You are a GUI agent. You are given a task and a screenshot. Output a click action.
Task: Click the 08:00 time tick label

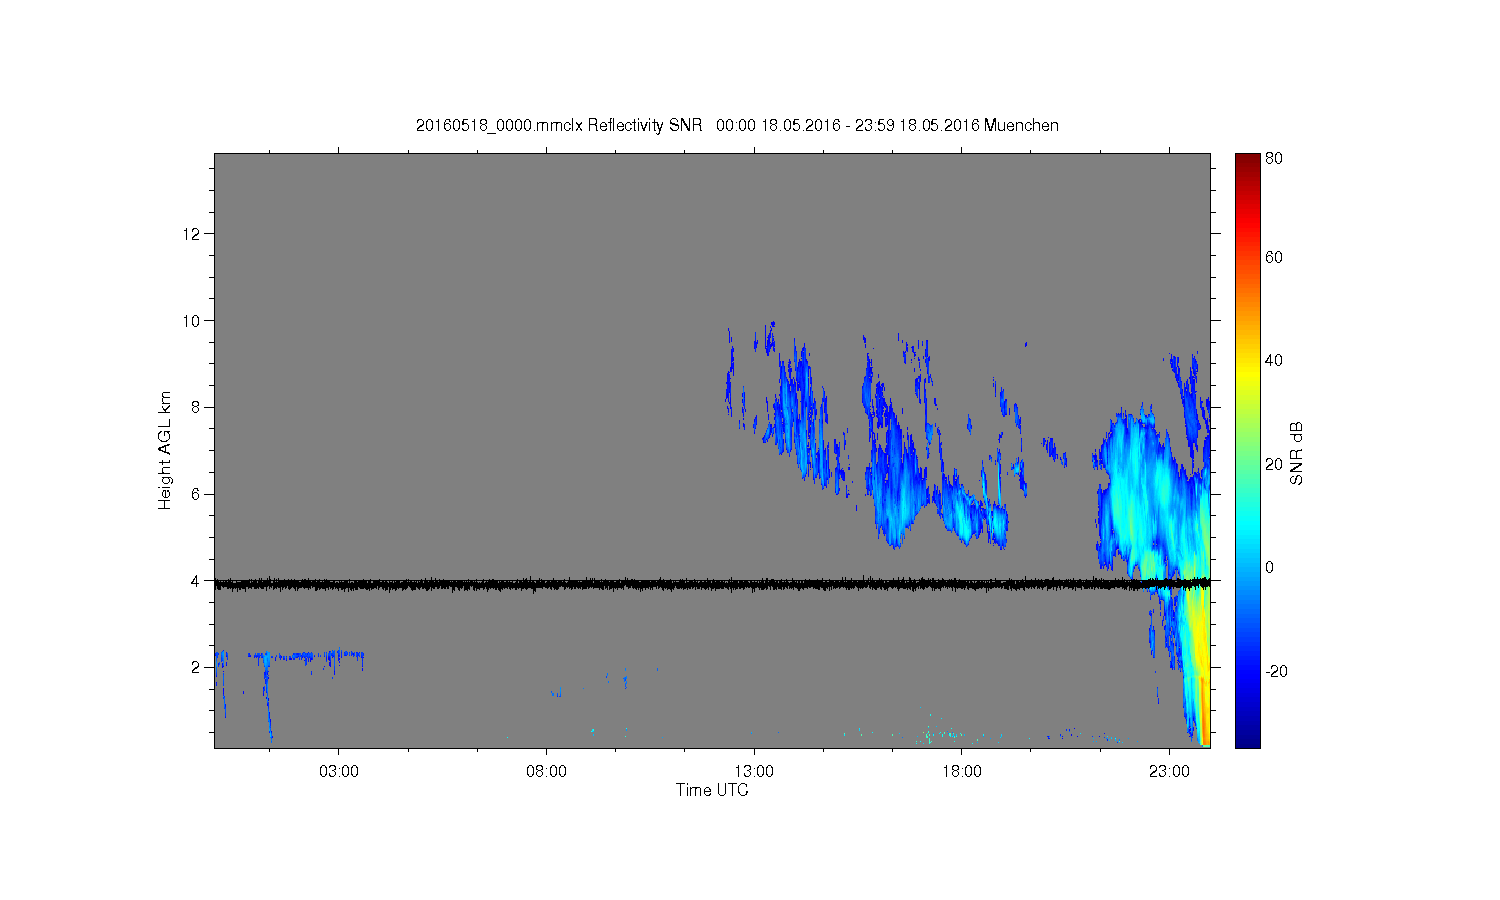546,772
